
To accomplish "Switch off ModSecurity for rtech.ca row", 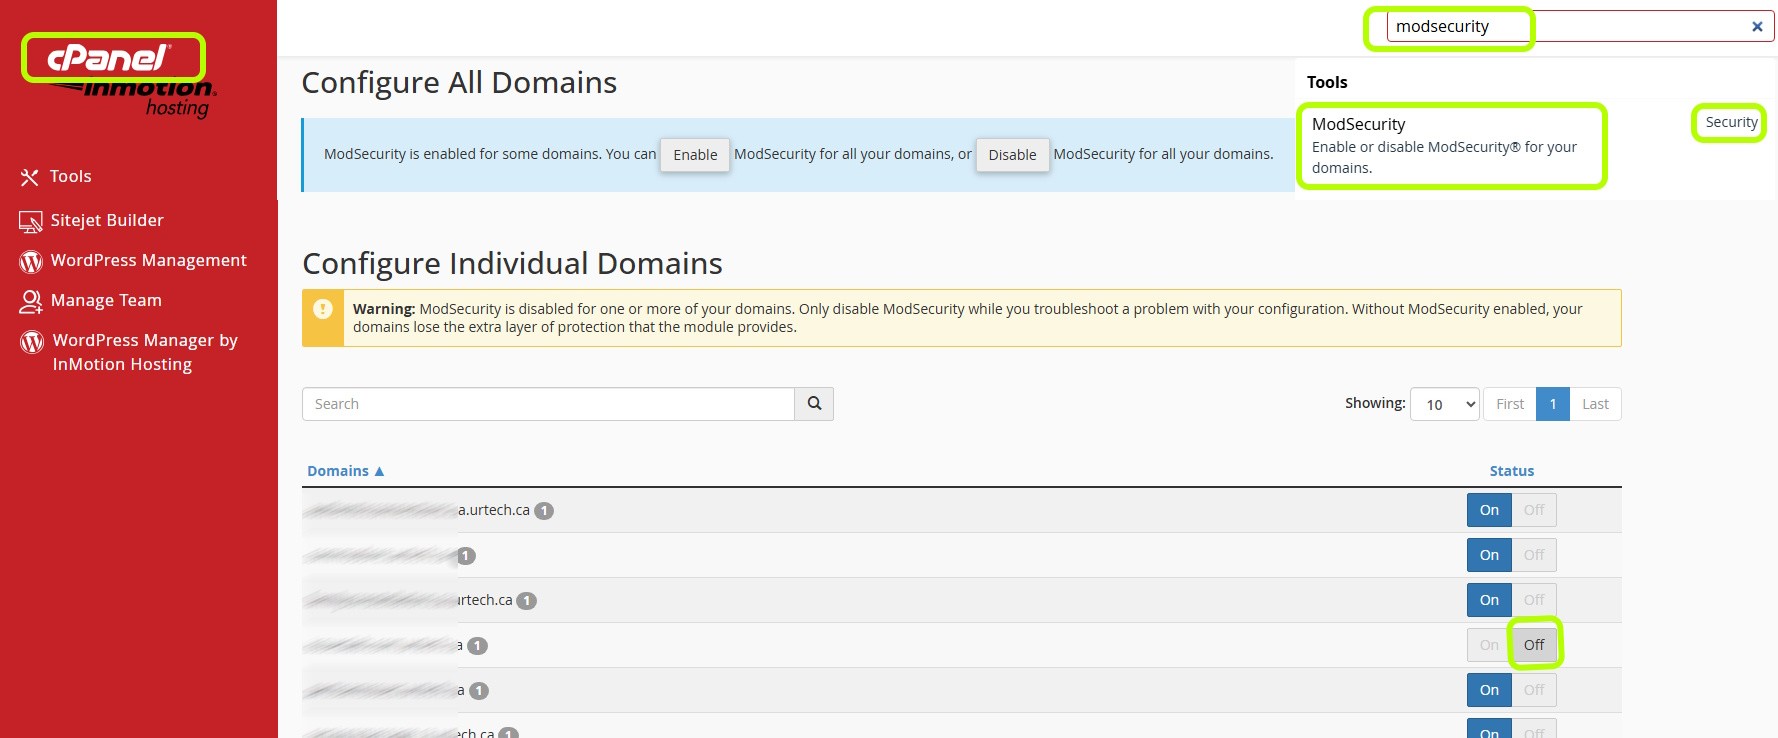I will 1534,600.
